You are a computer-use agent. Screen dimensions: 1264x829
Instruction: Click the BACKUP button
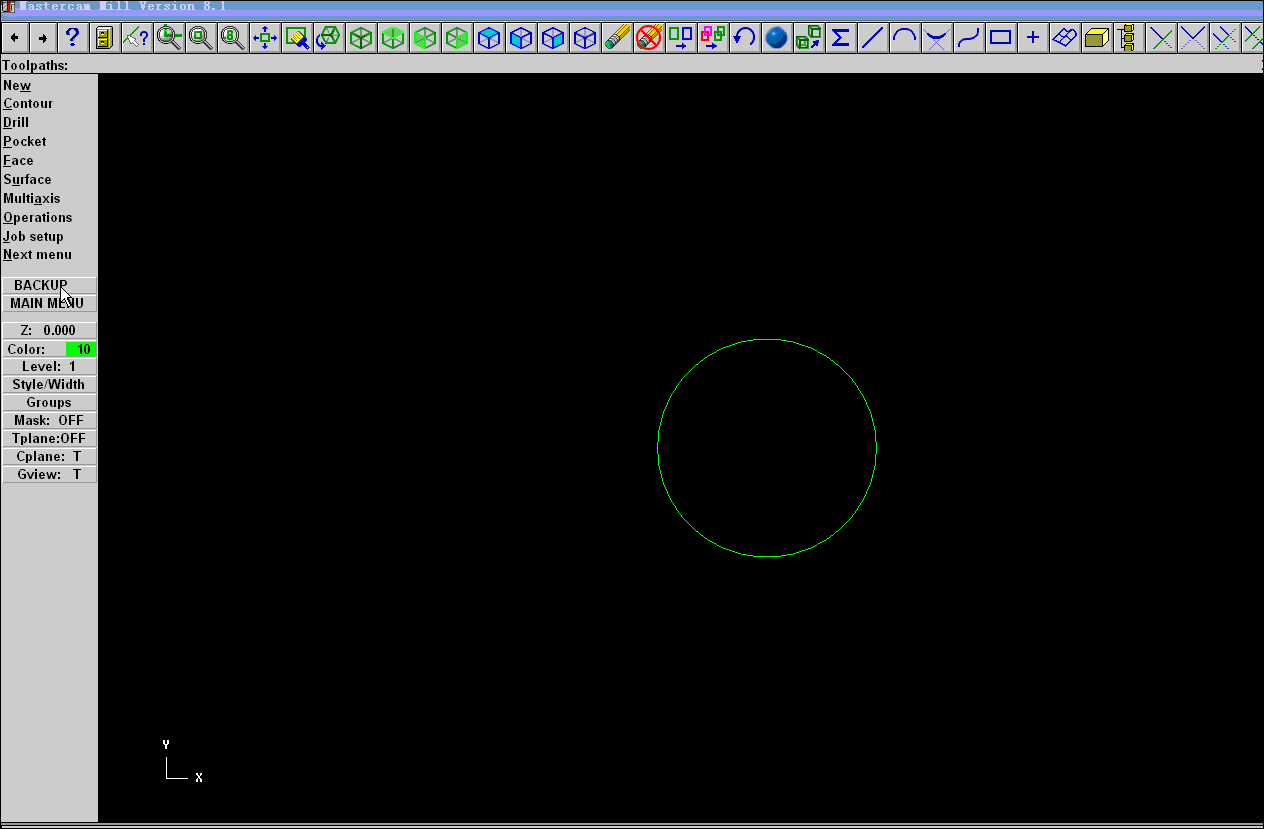49,285
